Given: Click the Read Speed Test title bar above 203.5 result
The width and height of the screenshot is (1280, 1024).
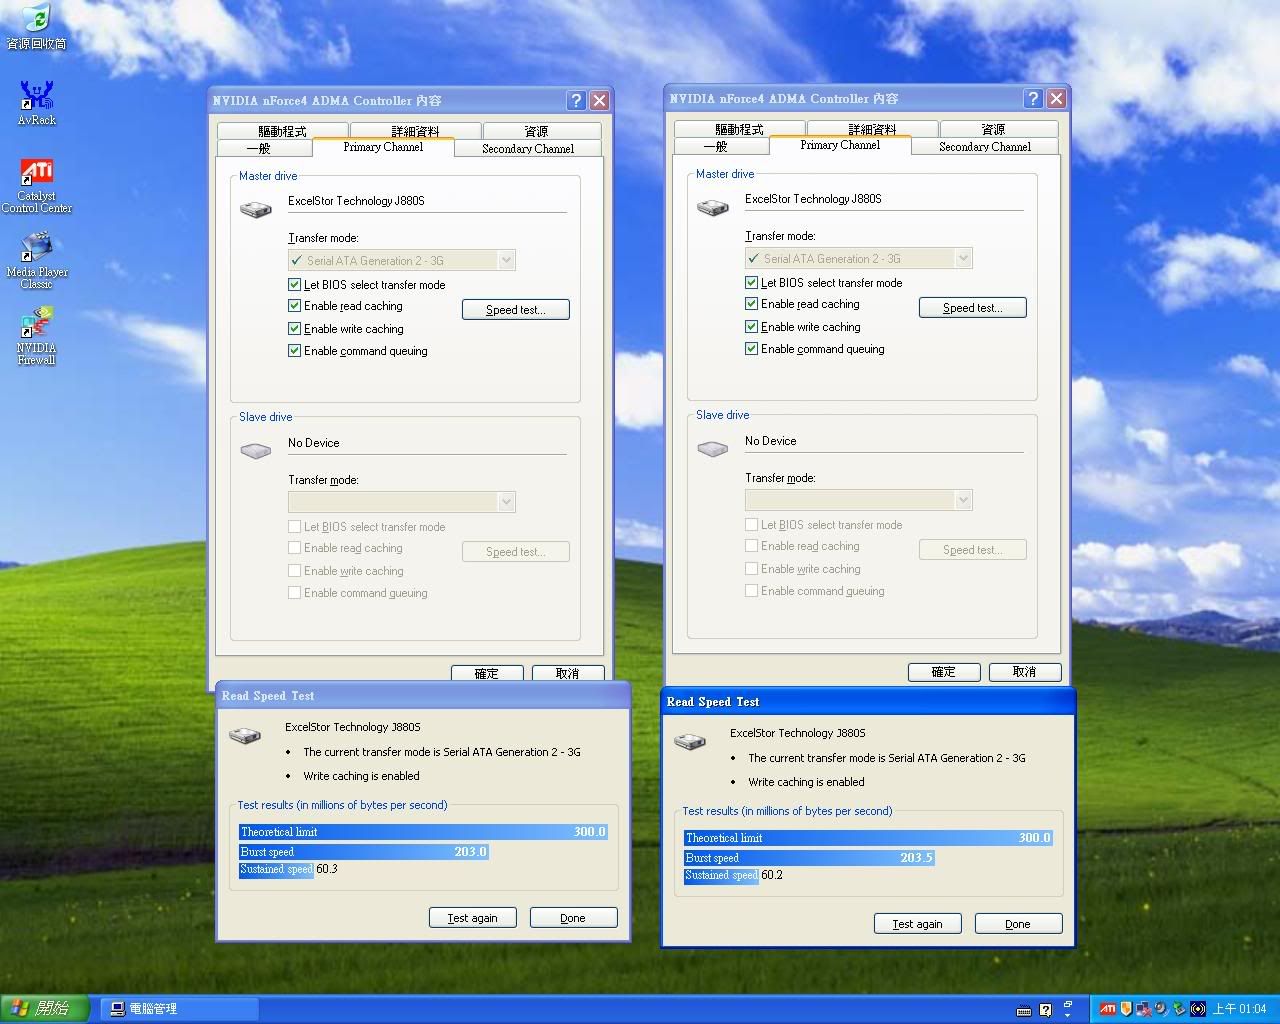Looking at the screenshot, I should (867, 701).
